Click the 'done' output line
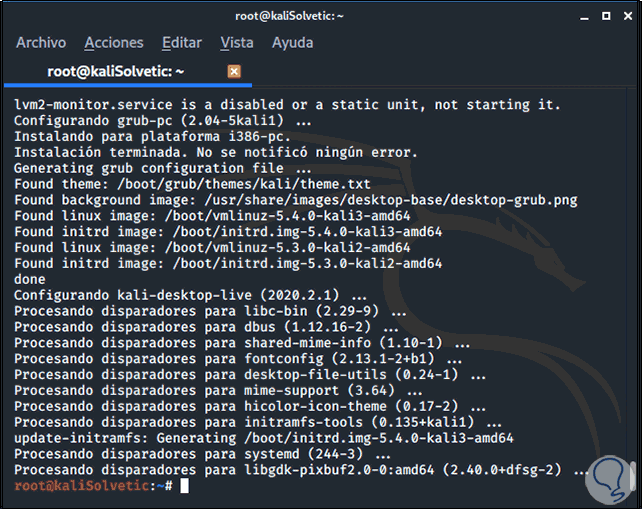This screenshot has width=642, height=509. click(29, 279)
